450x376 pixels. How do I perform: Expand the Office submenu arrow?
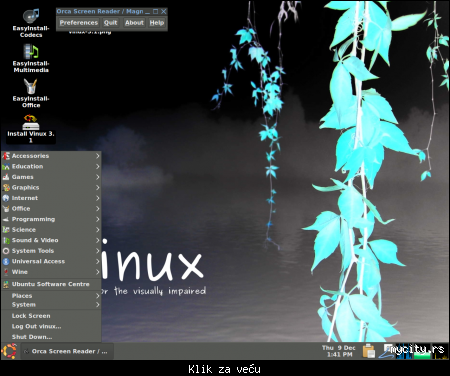[97, 209]
